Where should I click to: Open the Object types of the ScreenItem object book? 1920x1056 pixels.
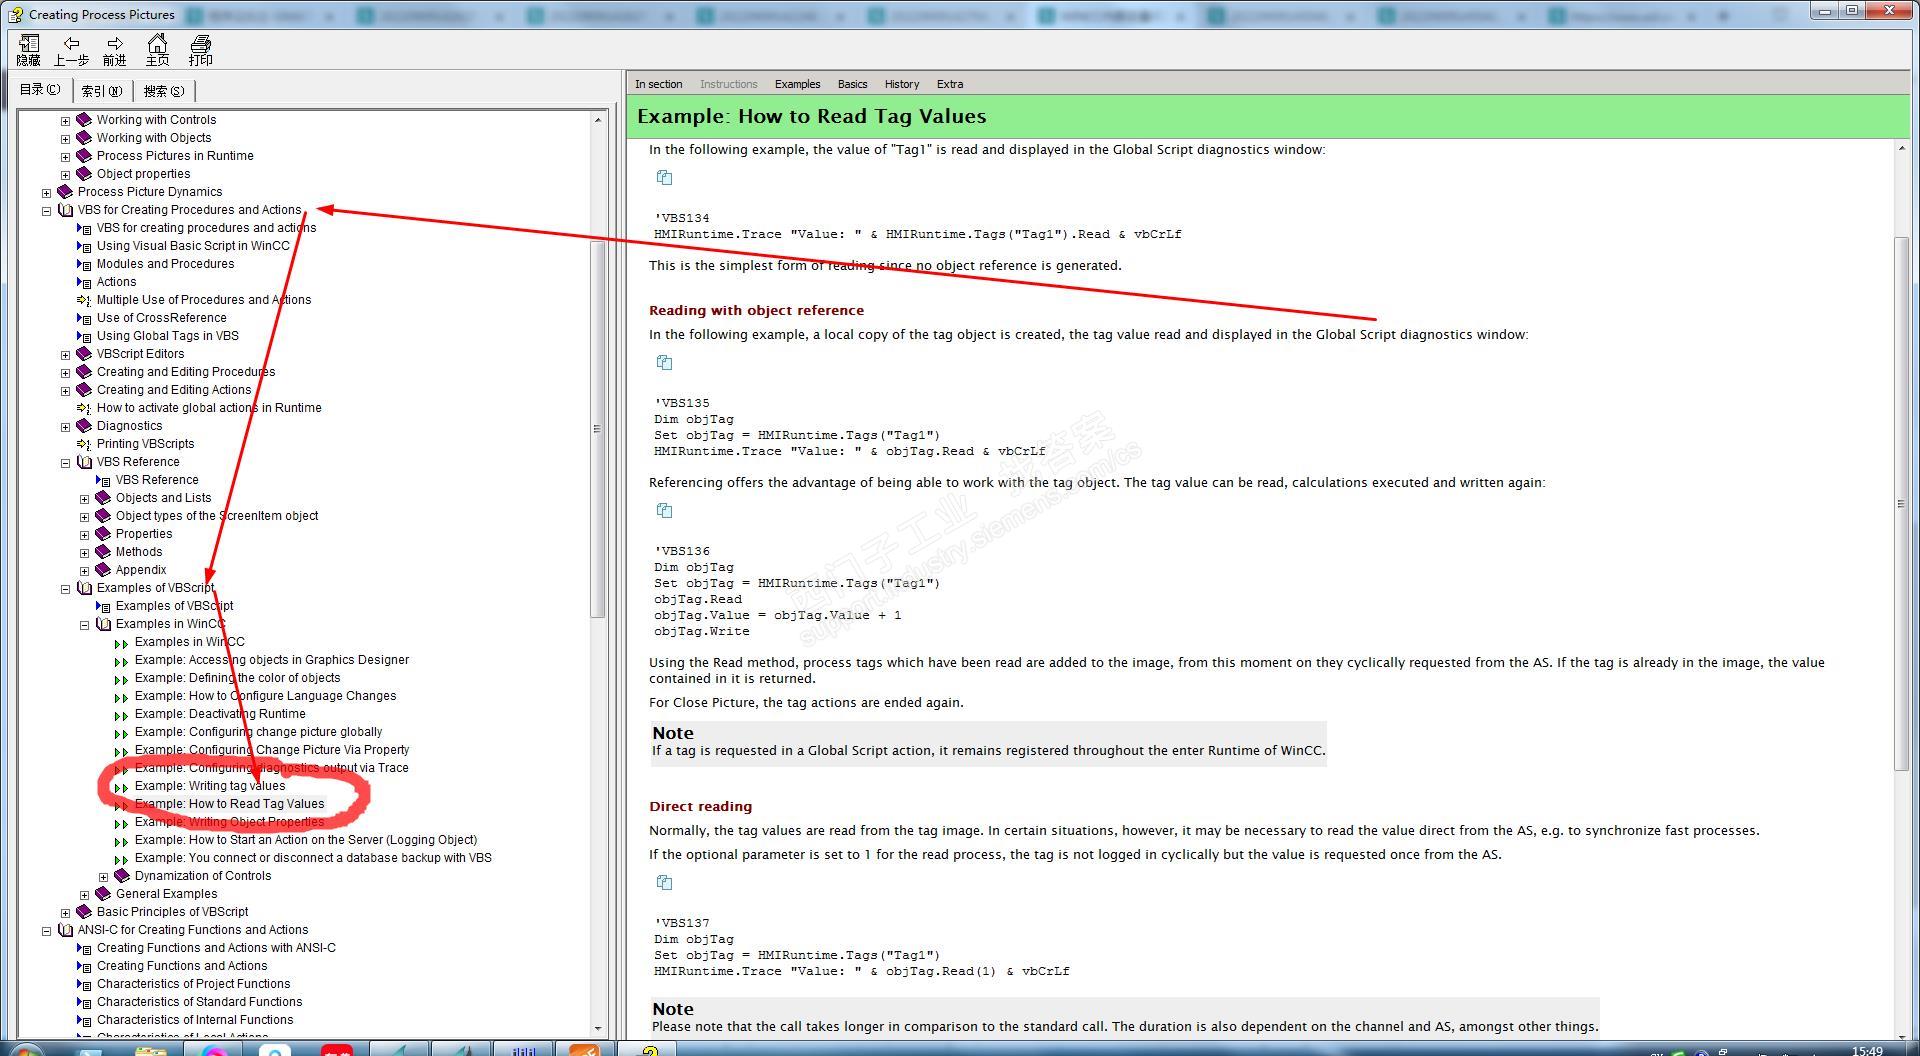tap(216, 516)
